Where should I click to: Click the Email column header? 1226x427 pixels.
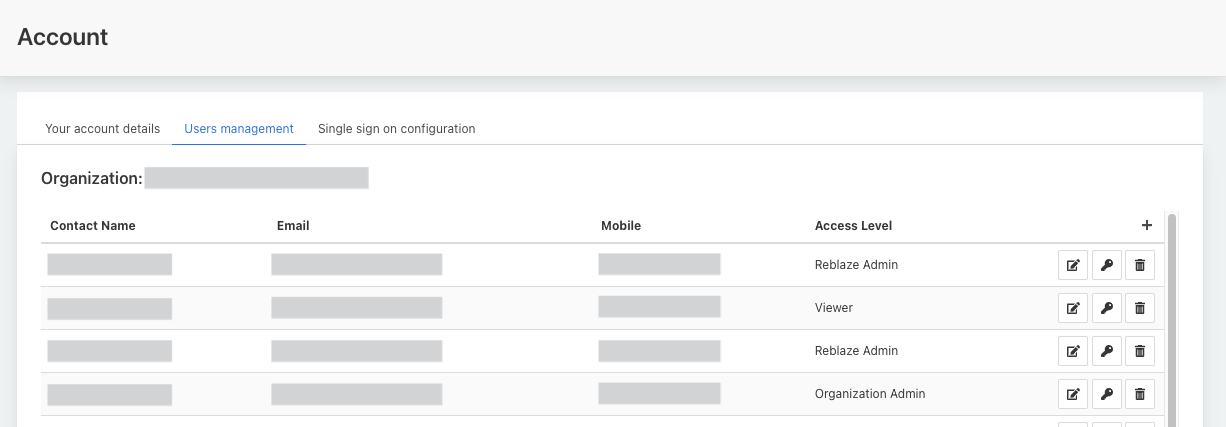(293, 226)
